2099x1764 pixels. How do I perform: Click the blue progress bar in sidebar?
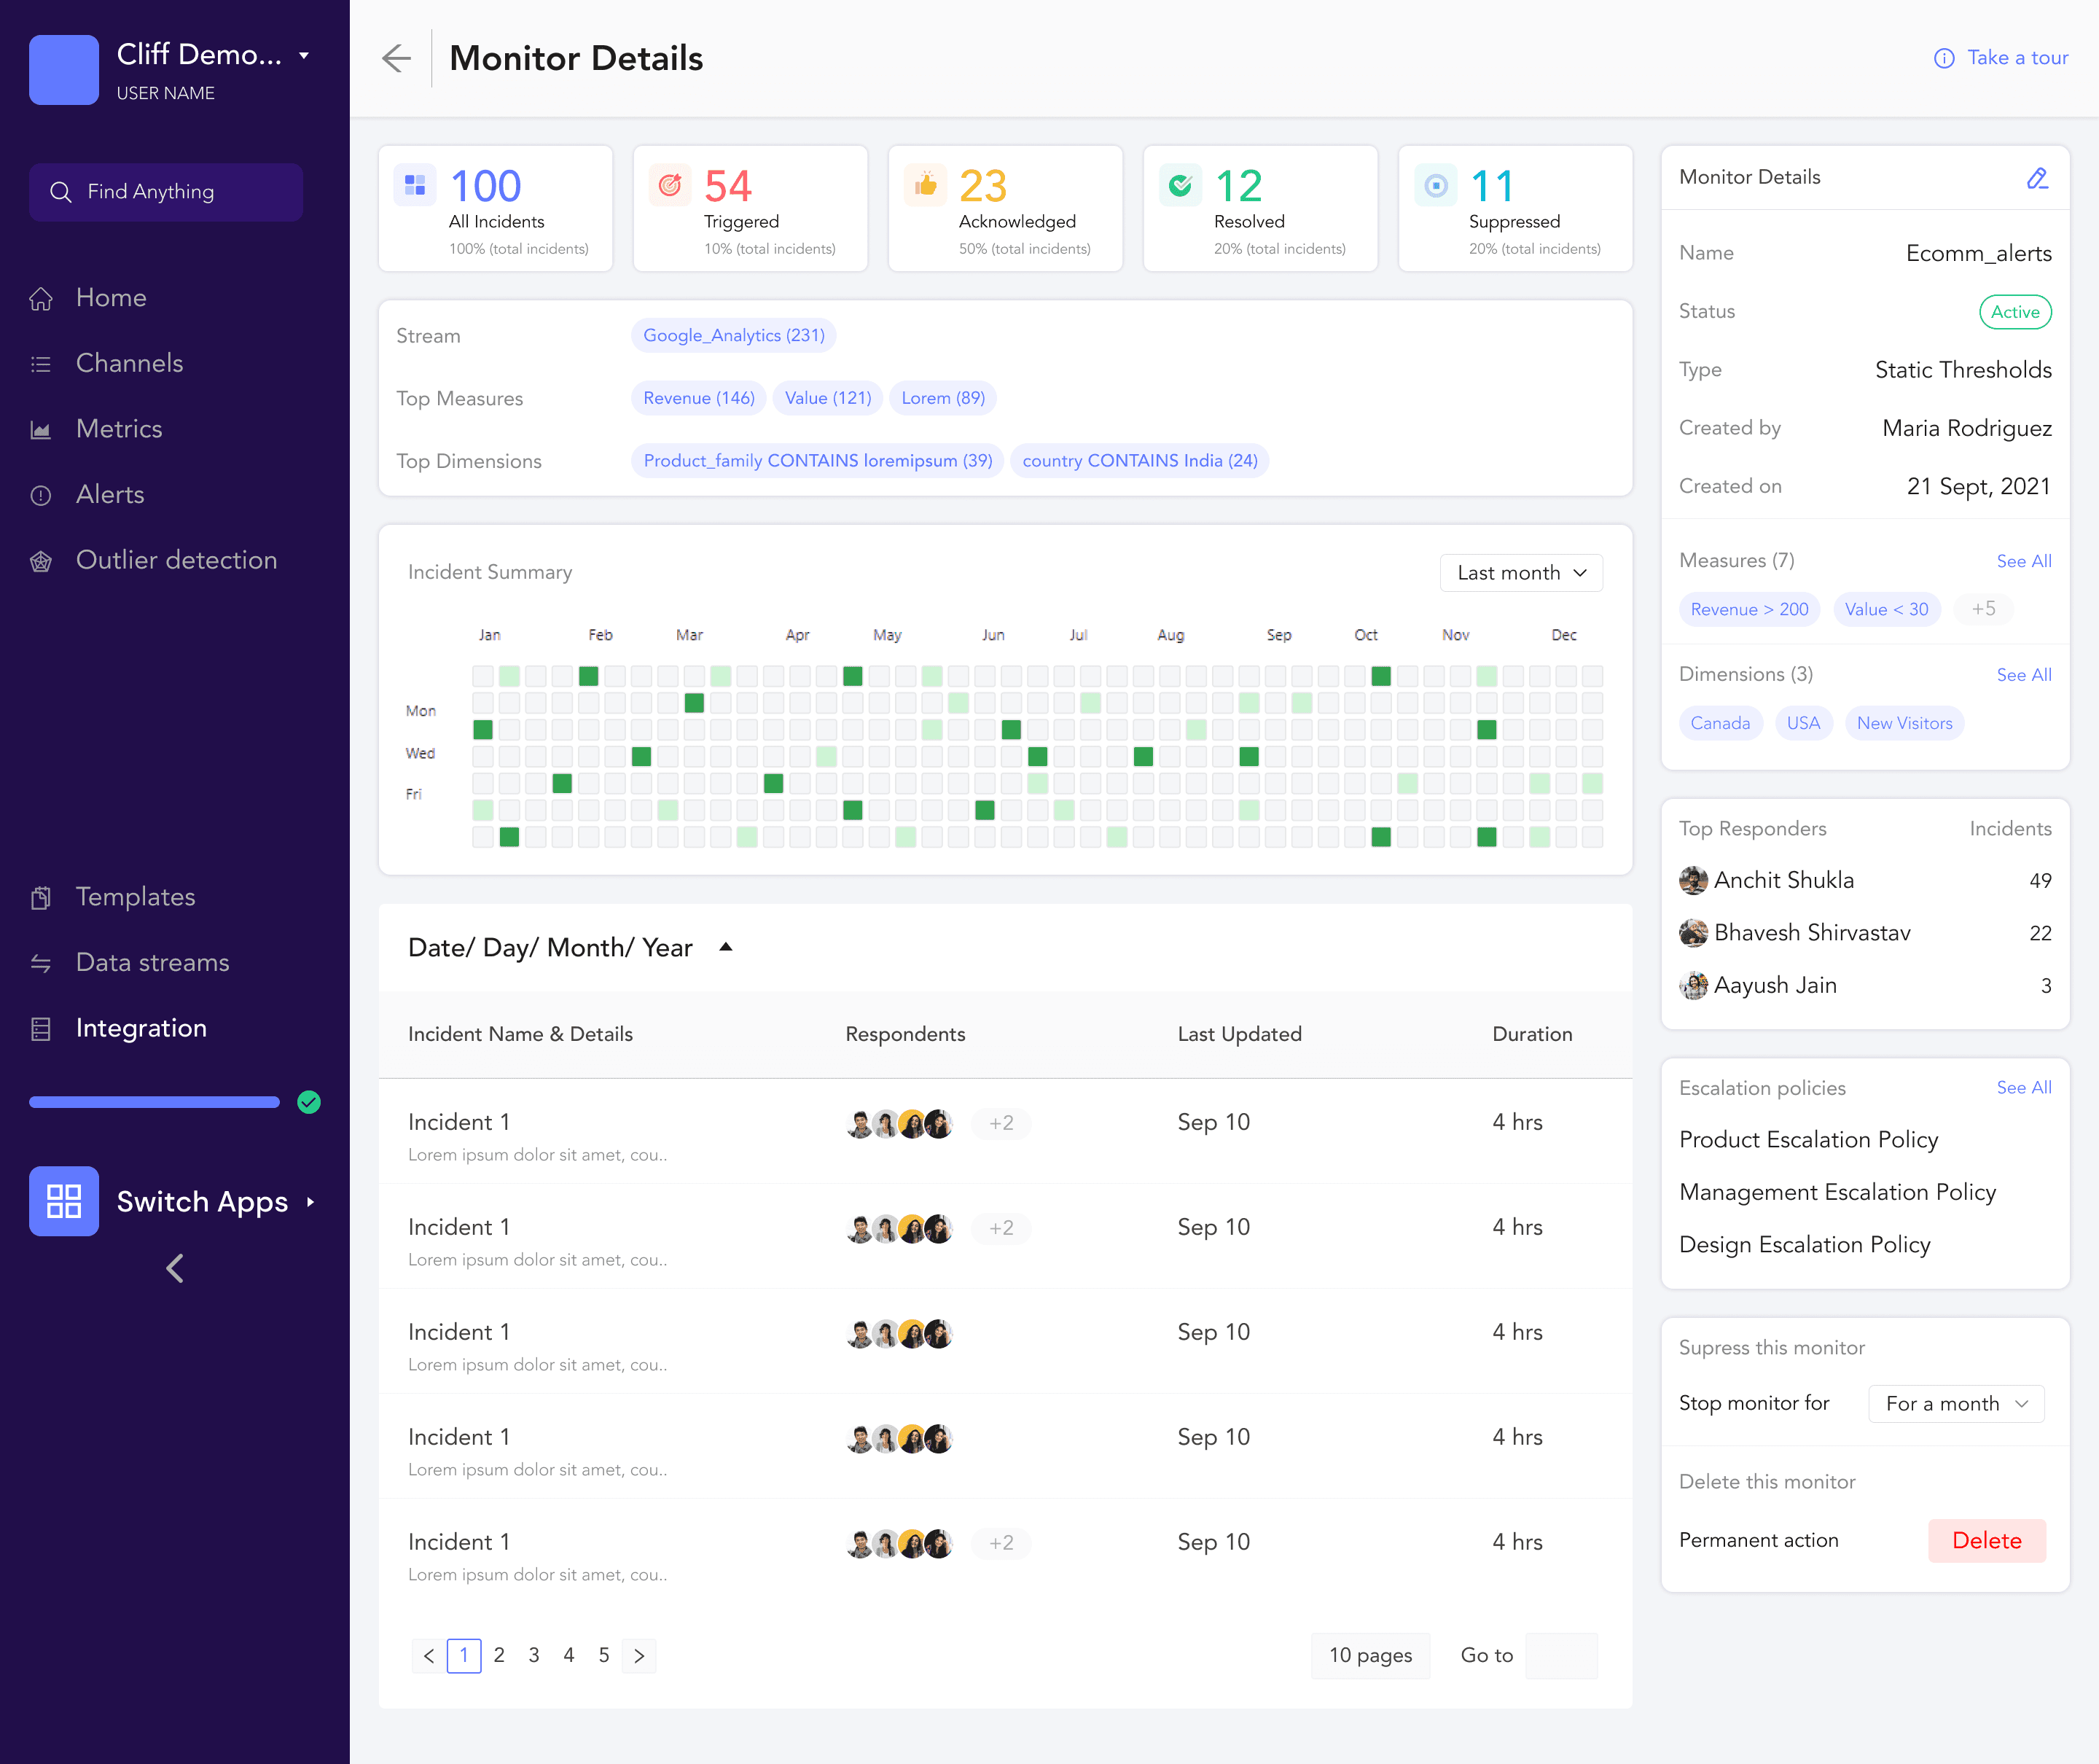154,1102
